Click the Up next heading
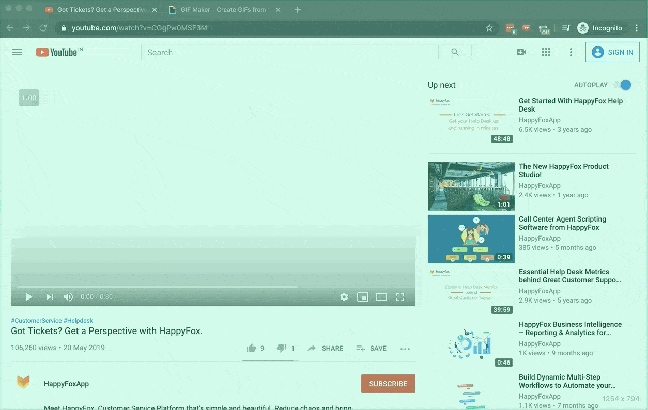This screenshot has height=410, width=648. (441, 85)
